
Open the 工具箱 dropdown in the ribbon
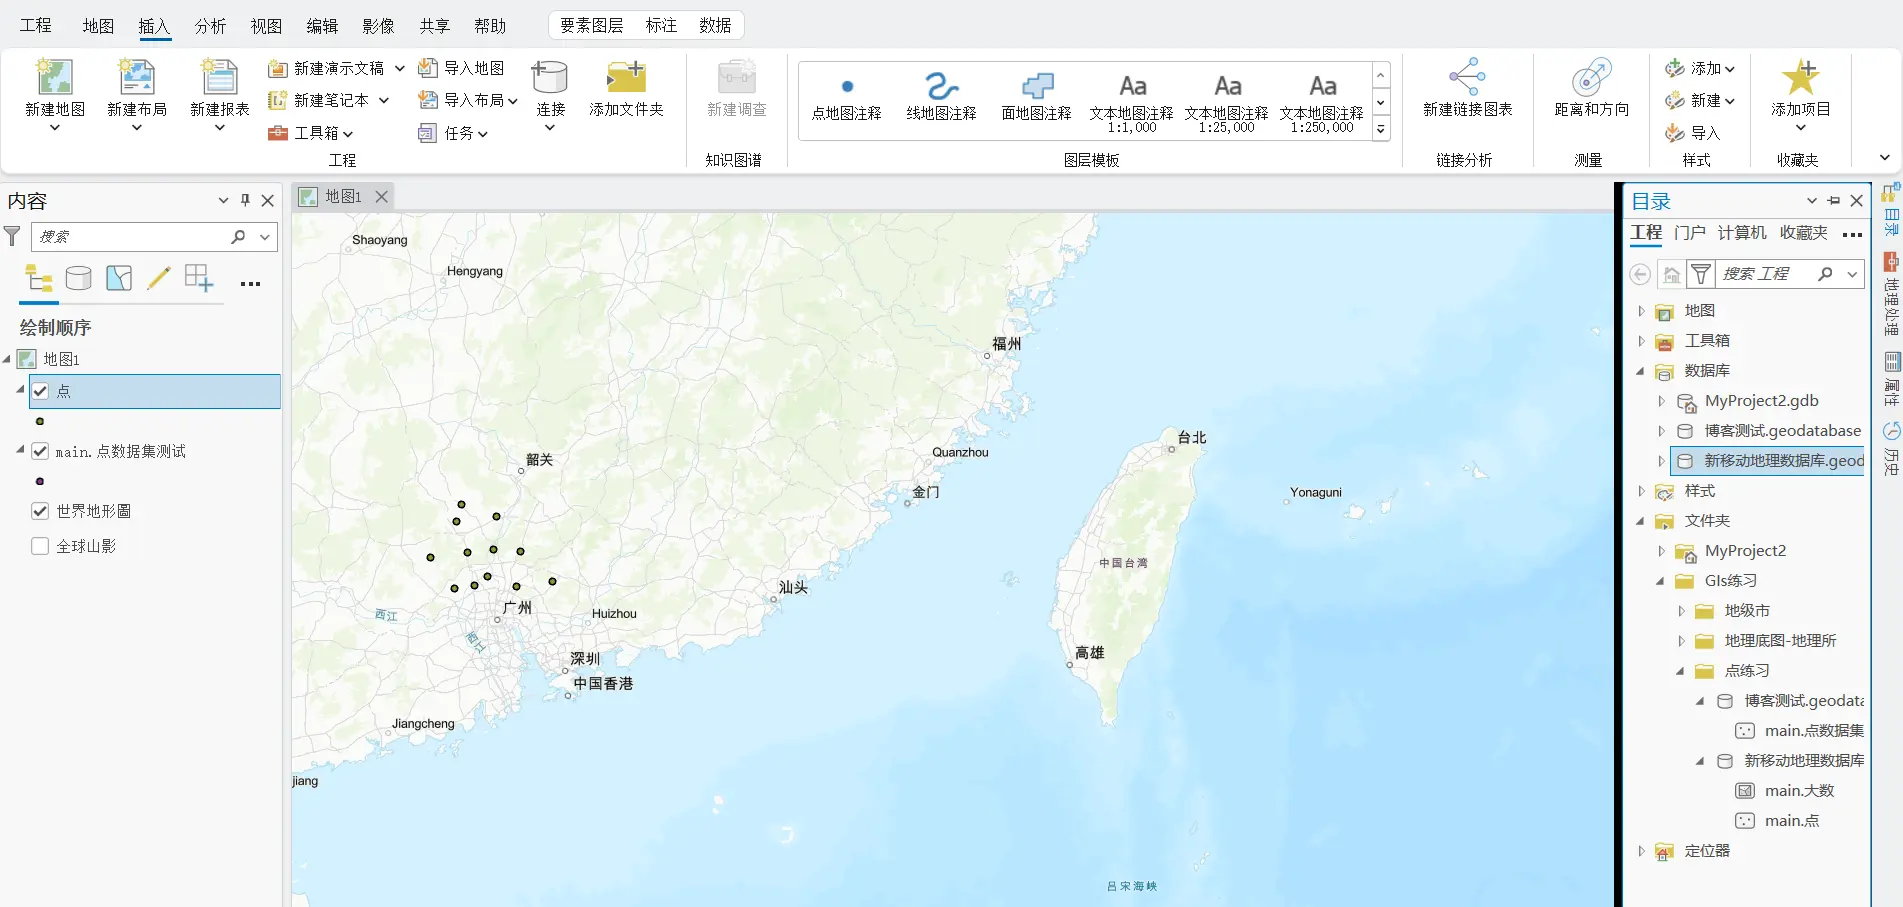coord(312,133)
